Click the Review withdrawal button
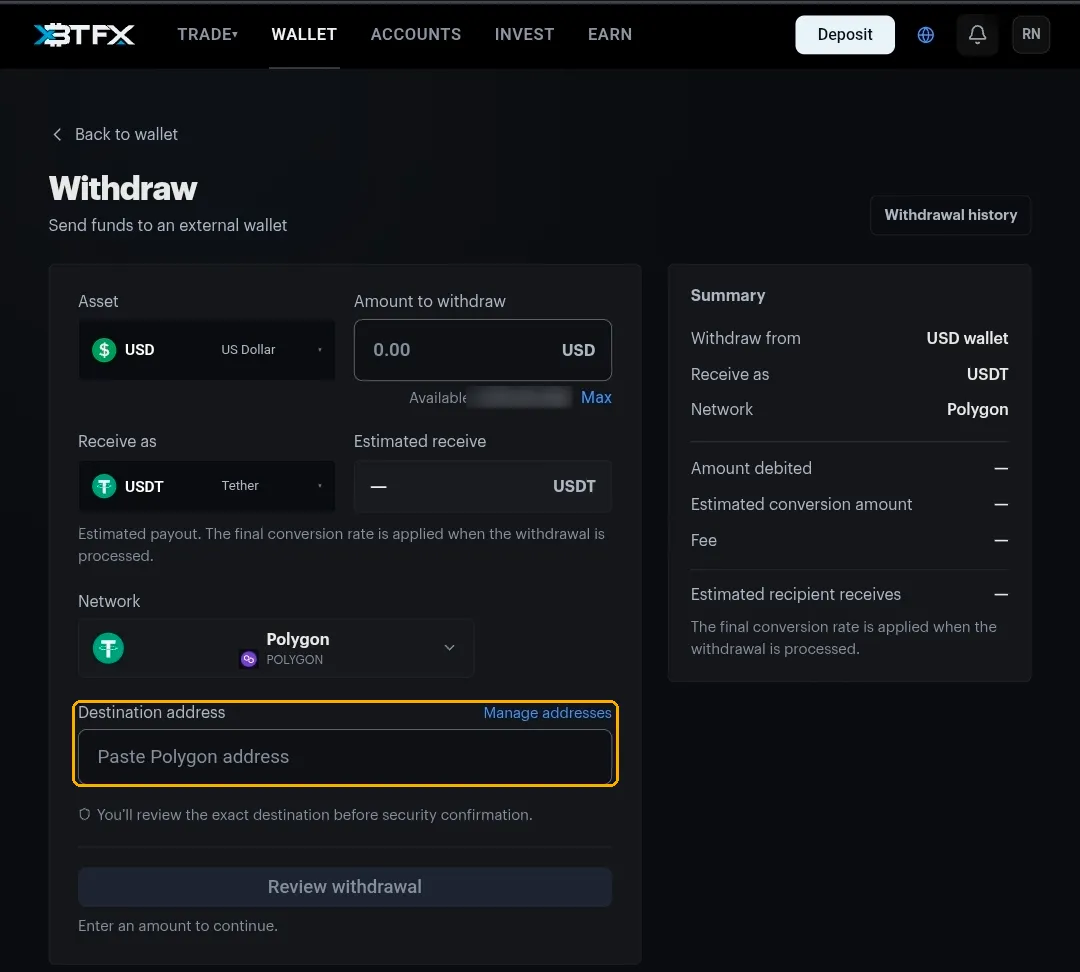Image resolution: width=1080 pixels, height=972 pixels. click(x=344, y=887)
